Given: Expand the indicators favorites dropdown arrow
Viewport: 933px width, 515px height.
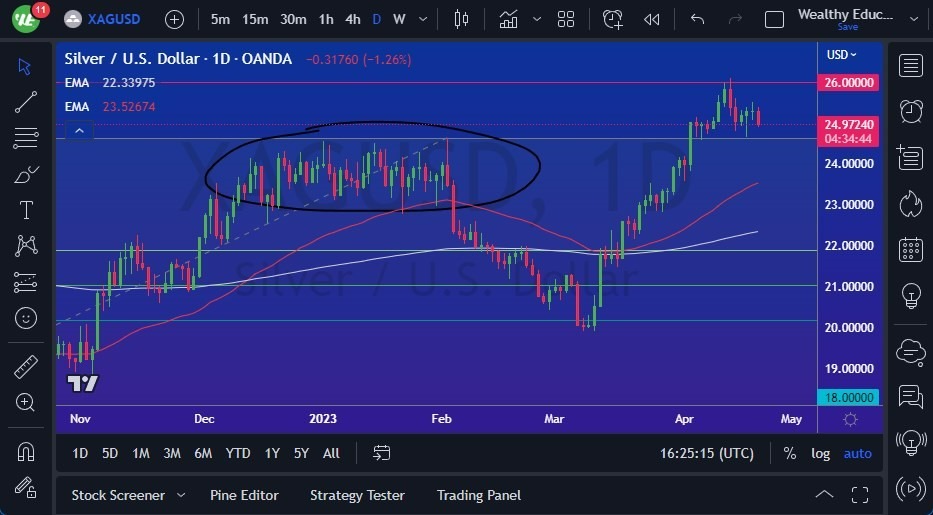Looking at the screenshot, I should click(537, 20).
